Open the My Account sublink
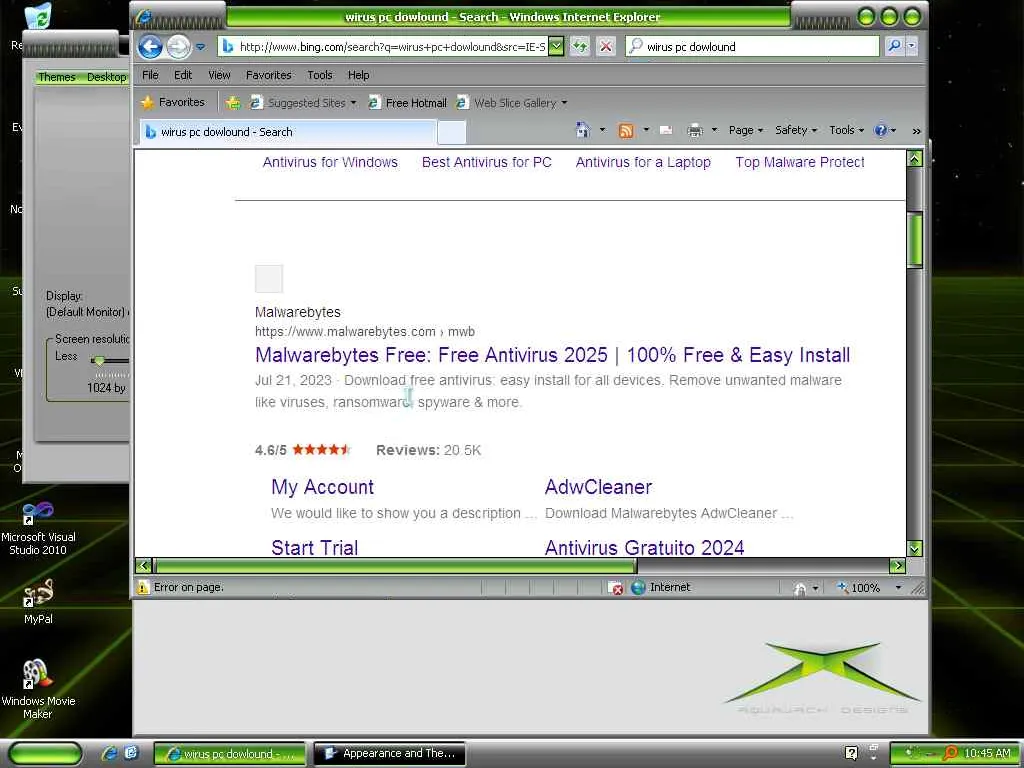1024x768 pixels. pos(323,487)
